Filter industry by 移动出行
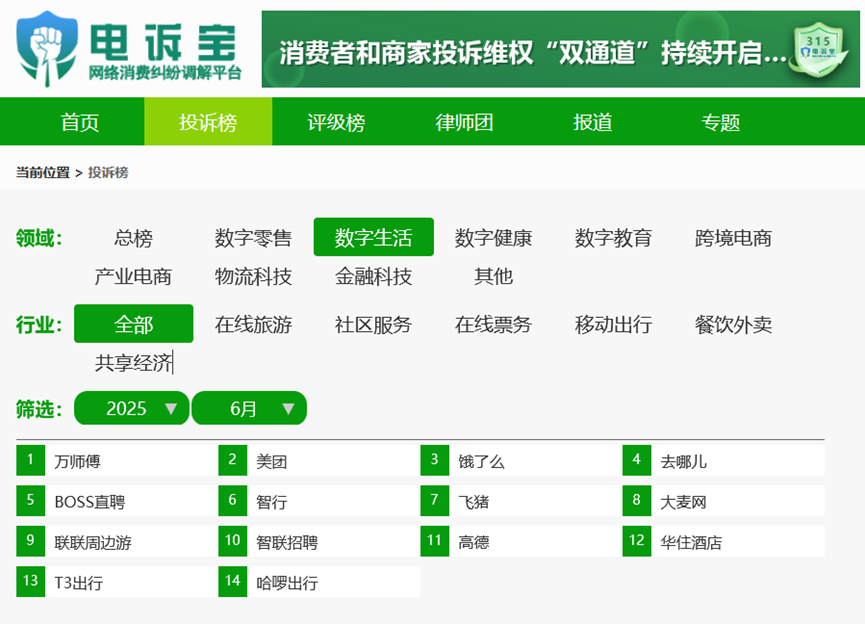 (x=613, y=324)
